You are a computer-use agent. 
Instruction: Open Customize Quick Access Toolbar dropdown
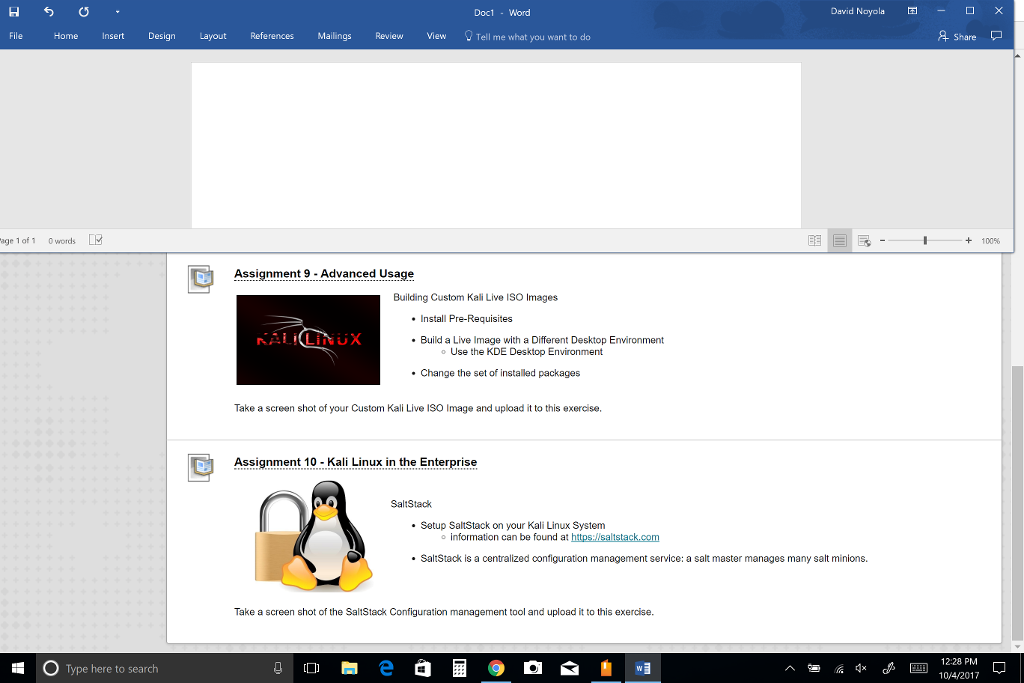pos(117,11)
